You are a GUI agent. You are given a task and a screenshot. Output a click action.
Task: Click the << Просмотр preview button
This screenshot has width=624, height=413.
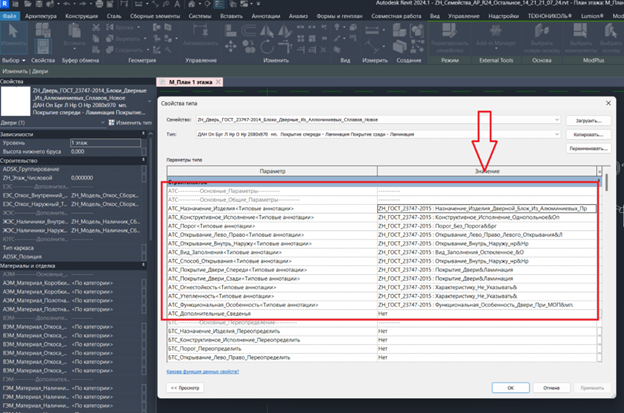(185, 388)
